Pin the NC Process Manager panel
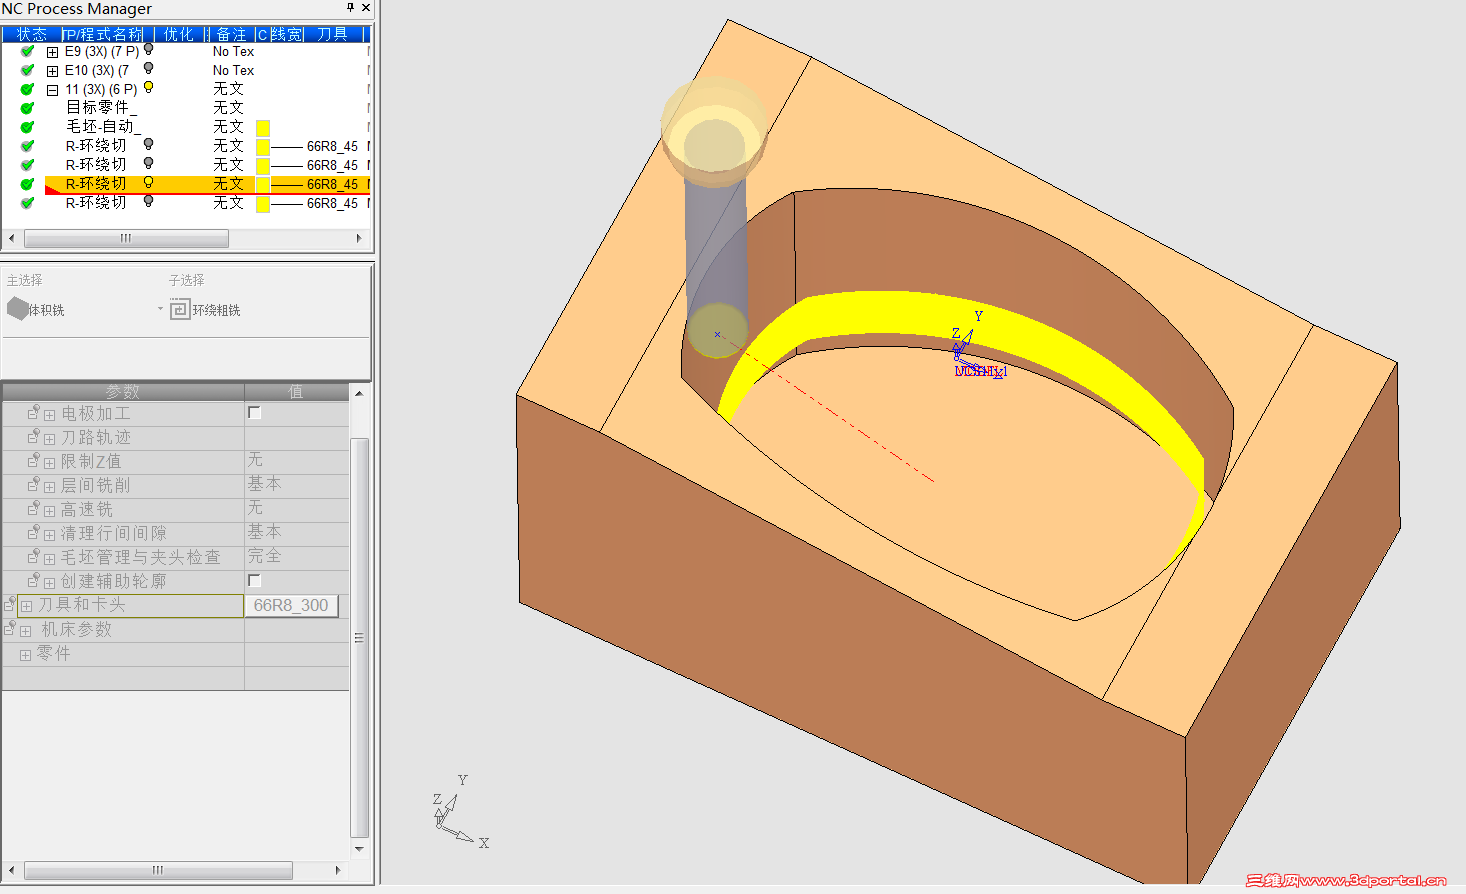Screen dimensions: 1466x894 pos(350,8)
